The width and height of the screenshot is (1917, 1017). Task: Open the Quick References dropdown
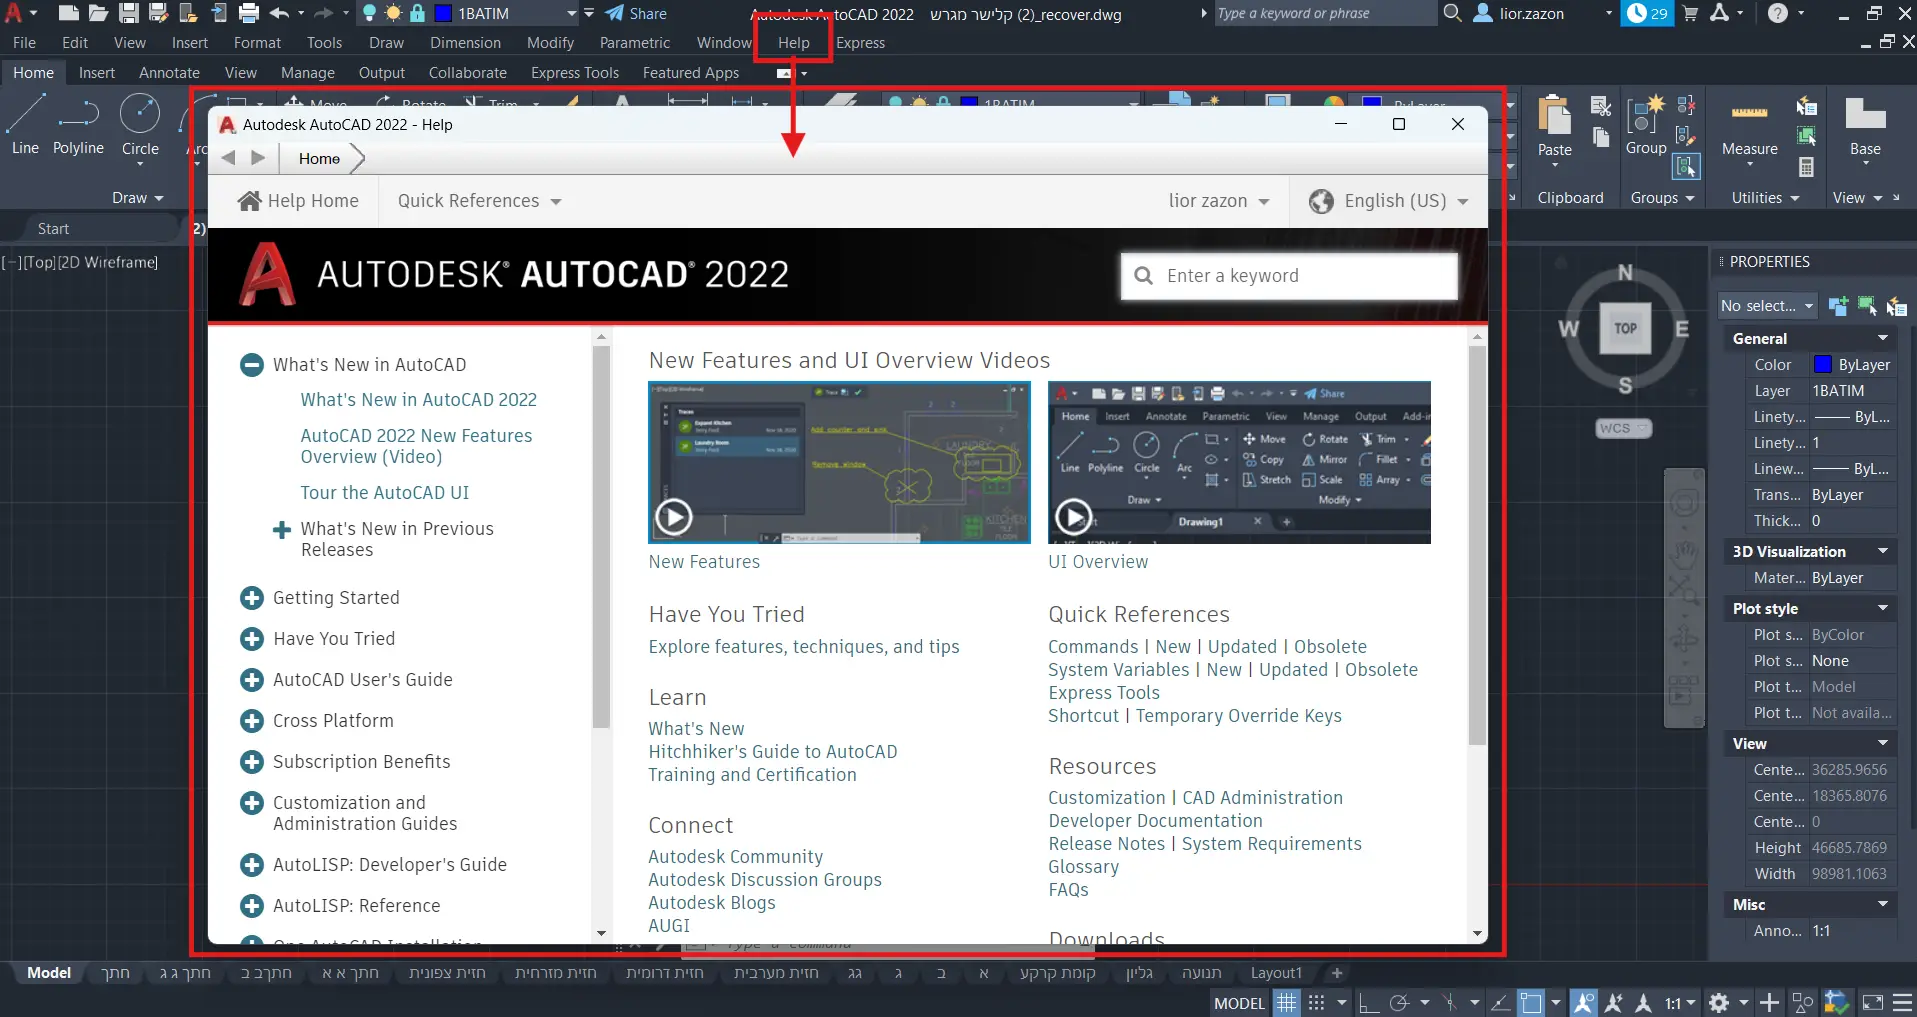(x=480, y=201)
